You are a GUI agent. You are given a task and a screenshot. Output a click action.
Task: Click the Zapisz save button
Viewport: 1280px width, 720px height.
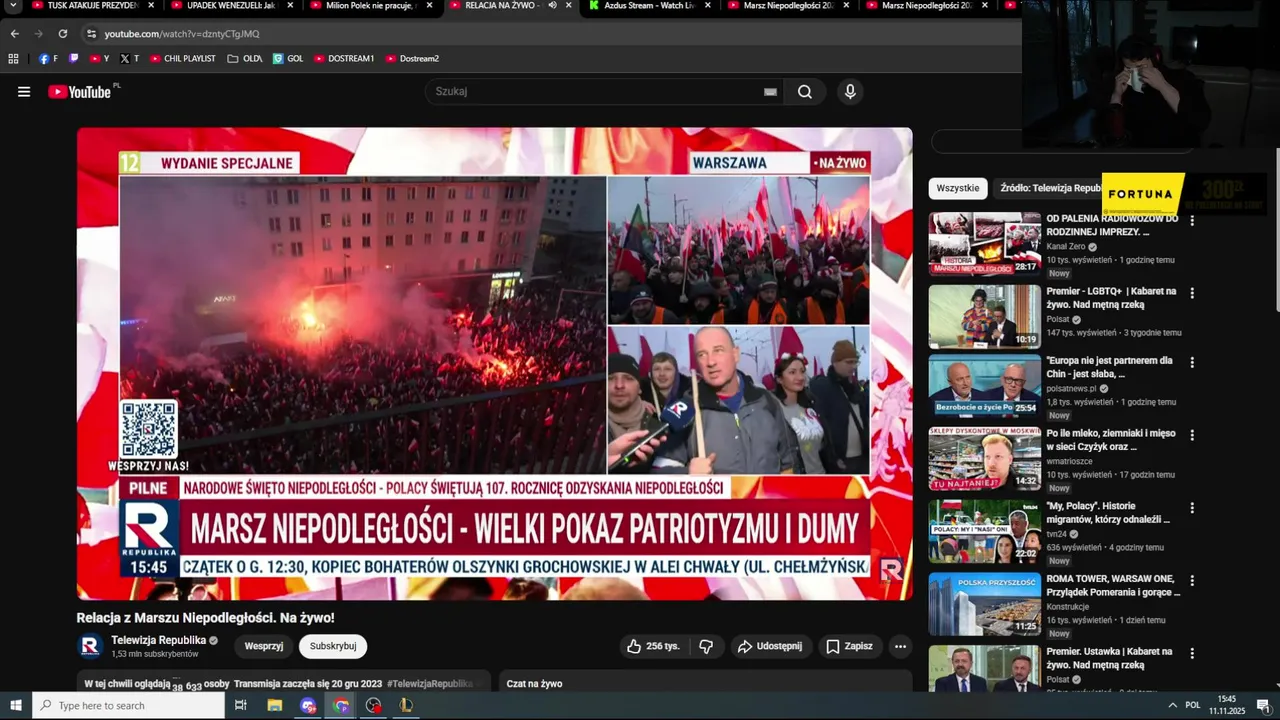(x=849, y=646)
